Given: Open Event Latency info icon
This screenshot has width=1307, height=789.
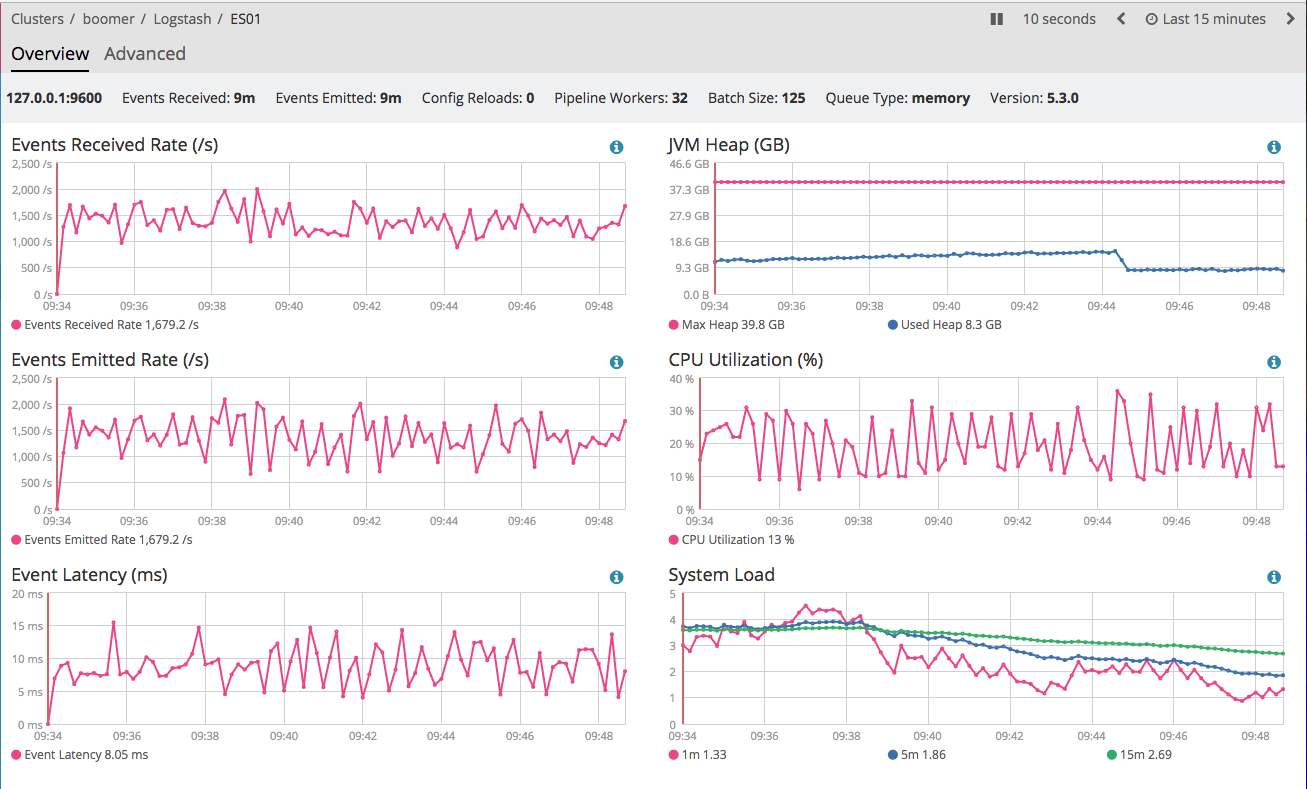Looking at the screenshot, I should (x=616, y=577).
